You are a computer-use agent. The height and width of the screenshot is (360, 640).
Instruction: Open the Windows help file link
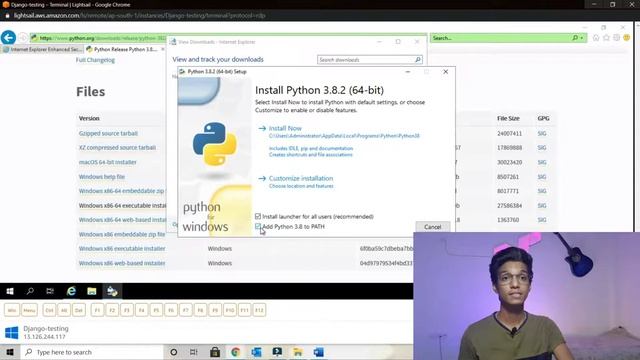[102, 177]
